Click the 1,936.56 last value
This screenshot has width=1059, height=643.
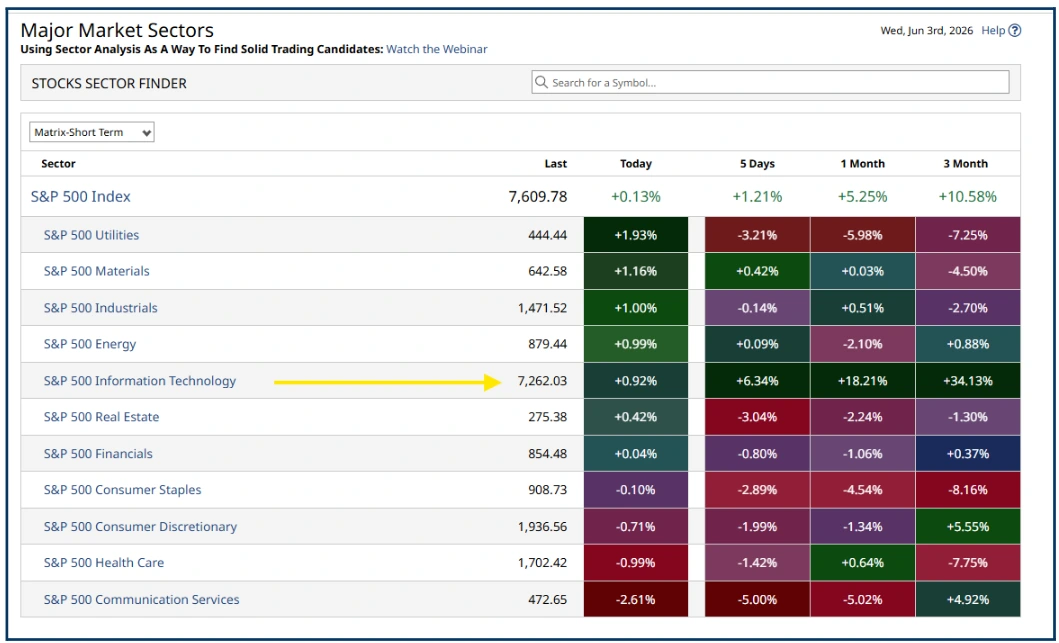(x=542, y=527)
